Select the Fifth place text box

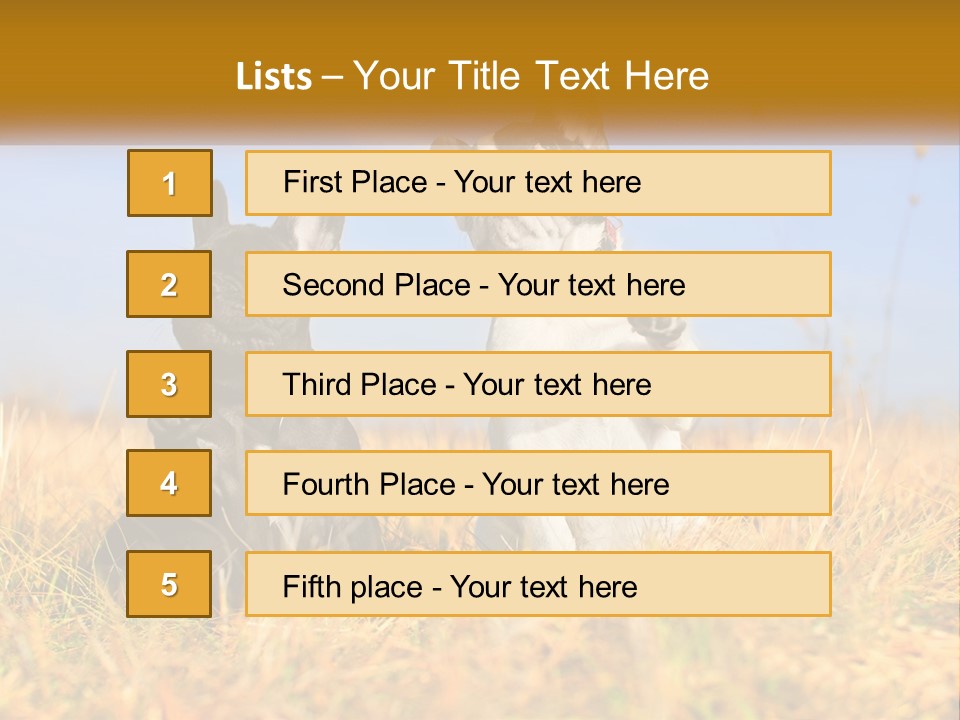tap(538, 584)
